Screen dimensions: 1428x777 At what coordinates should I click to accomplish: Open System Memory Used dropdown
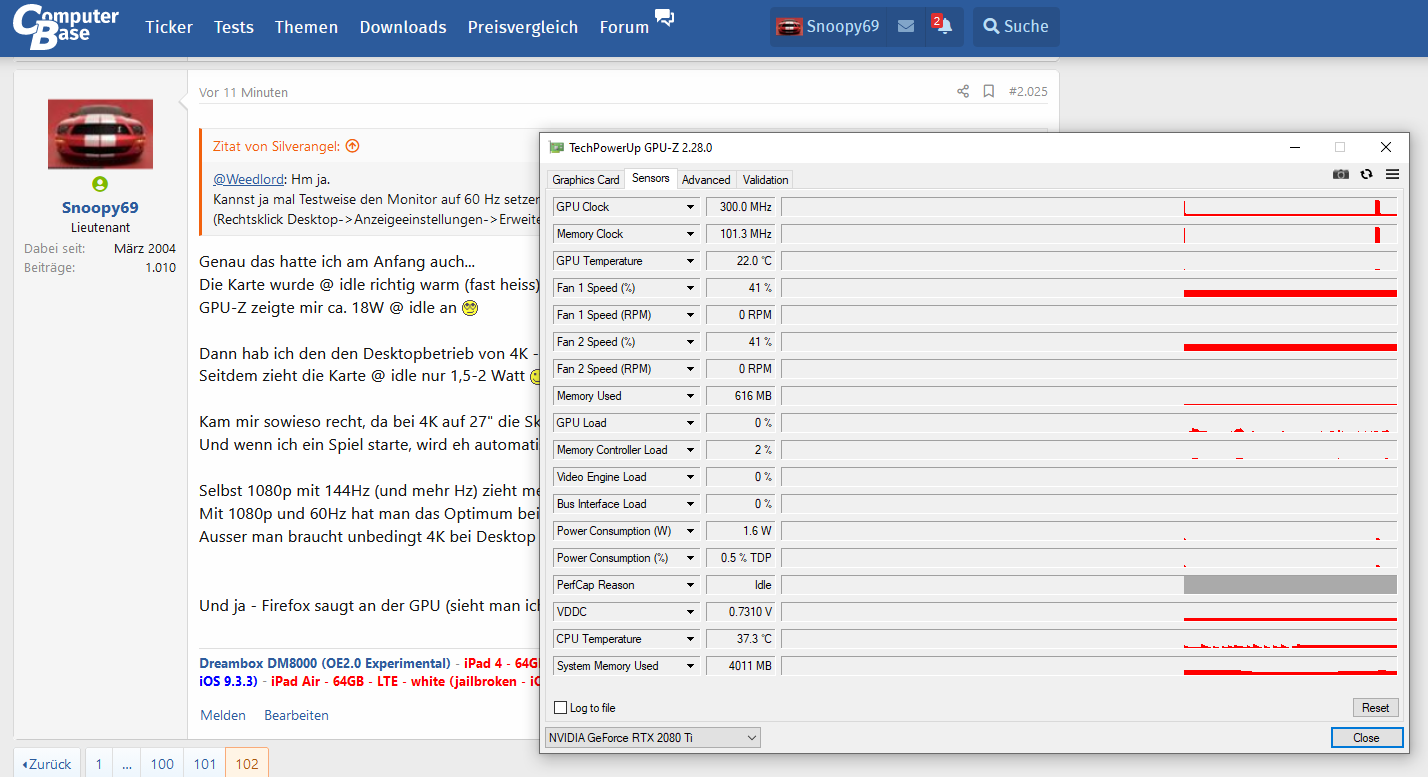690,666
